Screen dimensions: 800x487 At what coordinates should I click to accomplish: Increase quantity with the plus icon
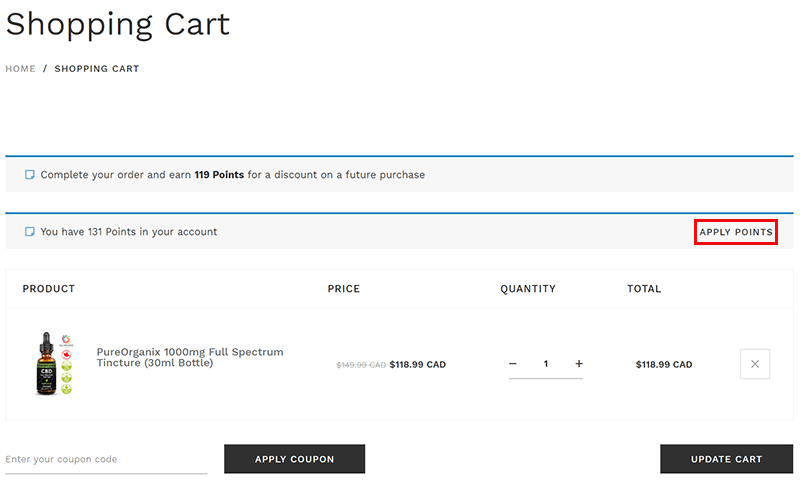(x=579, y=364)
